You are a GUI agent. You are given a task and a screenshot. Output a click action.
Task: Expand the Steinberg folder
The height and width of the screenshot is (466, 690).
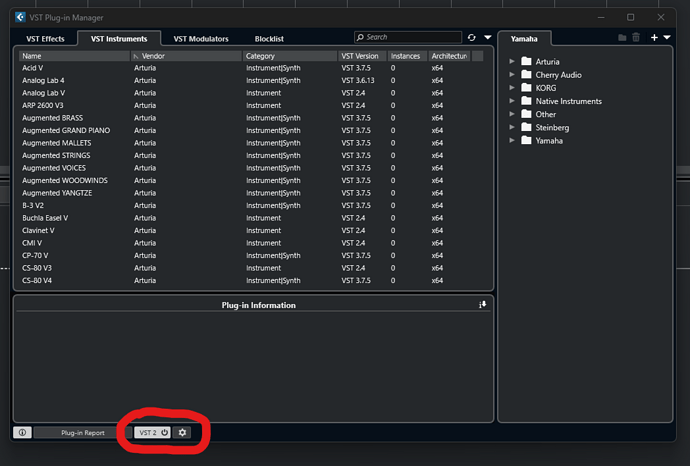coord(512,127)
